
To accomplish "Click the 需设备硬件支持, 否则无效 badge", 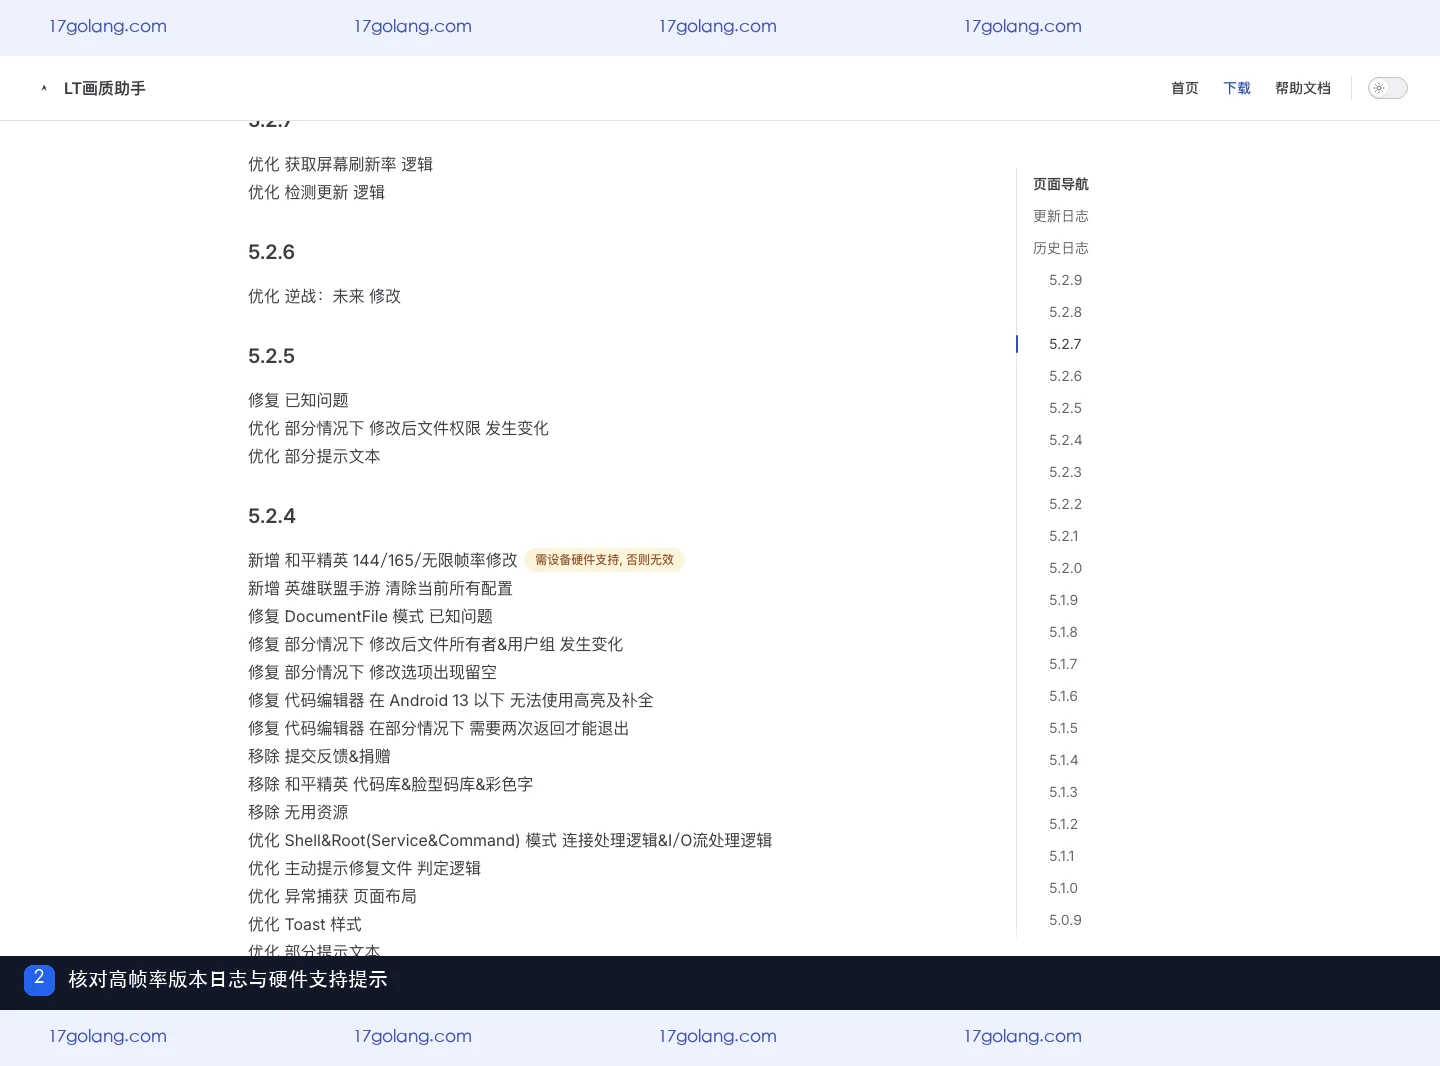I will point(604,560).
